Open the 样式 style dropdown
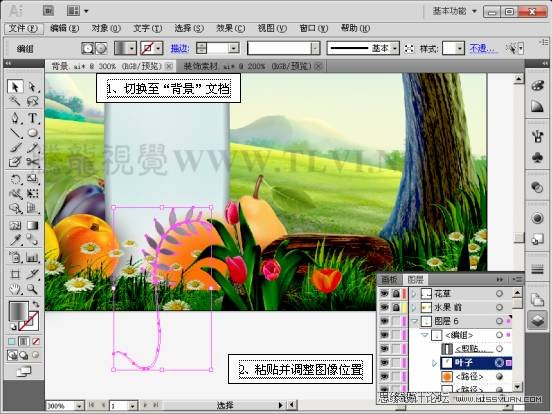The height and width of the screenshot is (414, 552). click(460, 48)
